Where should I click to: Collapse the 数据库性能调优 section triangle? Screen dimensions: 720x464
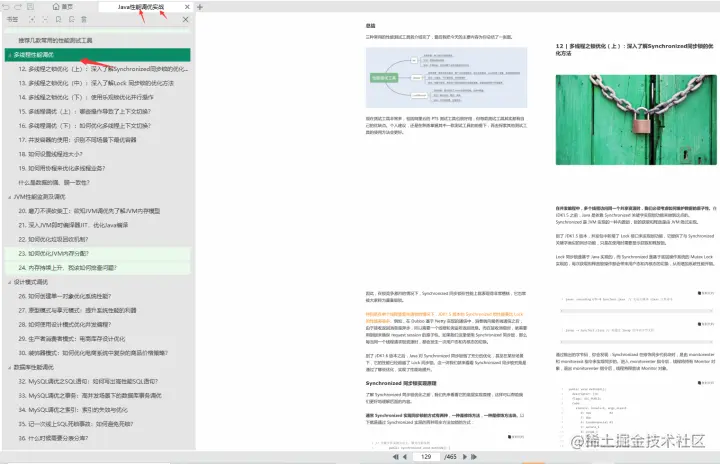point(9,368)
